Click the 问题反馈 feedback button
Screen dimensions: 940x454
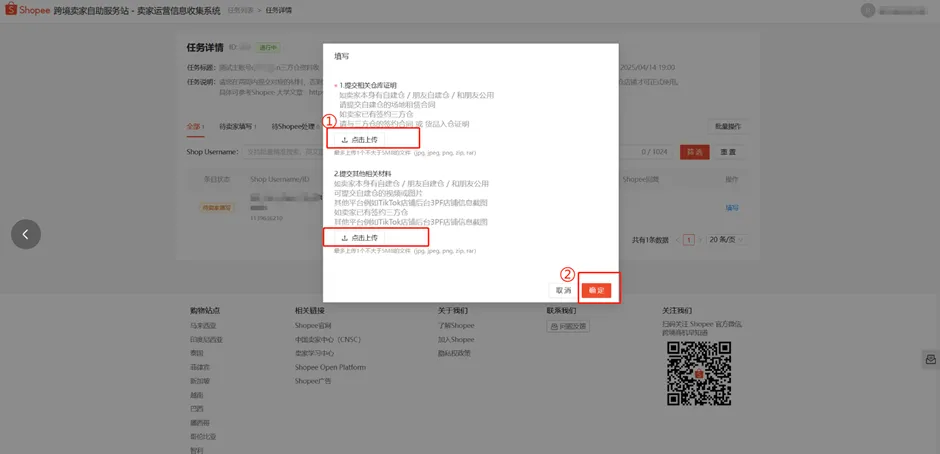pos(568,326)
